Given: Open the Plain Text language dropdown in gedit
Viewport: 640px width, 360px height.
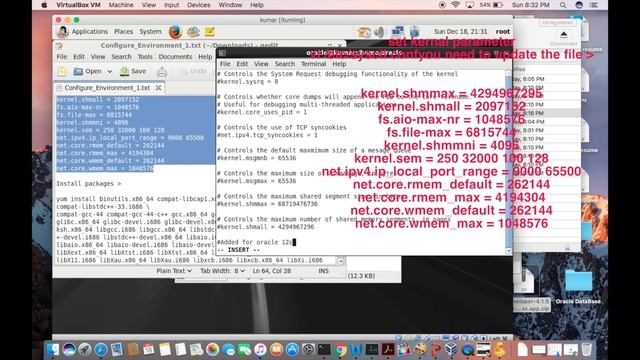Looking at the screenshot, I should (x=174, y=271).
